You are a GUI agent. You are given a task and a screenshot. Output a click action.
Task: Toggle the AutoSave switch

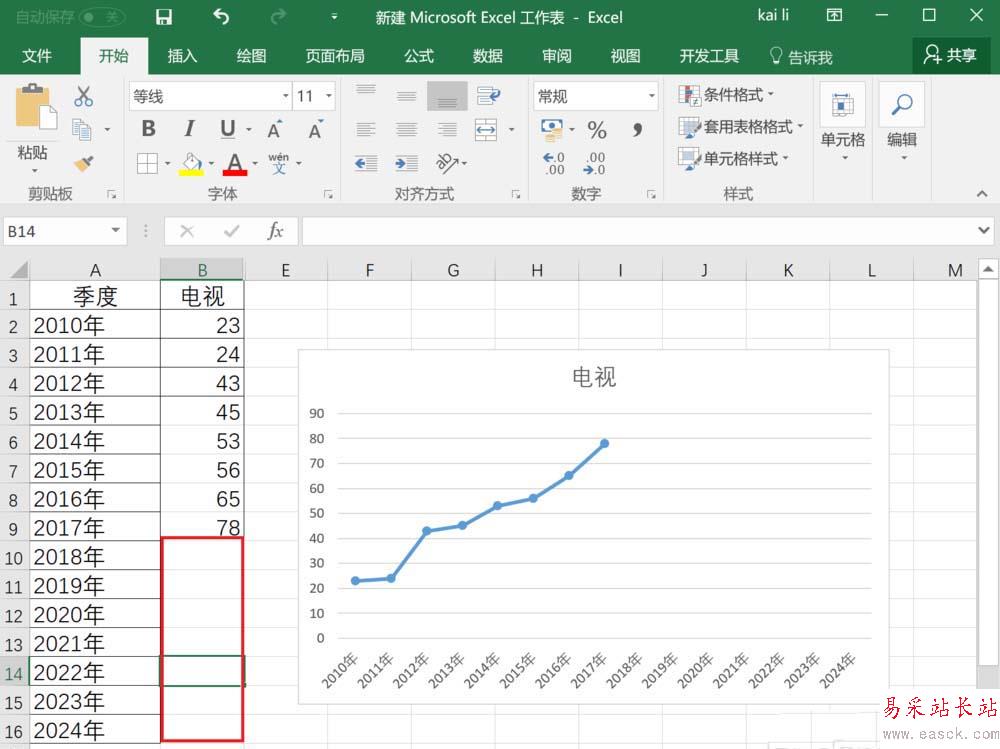click(102, 17)
